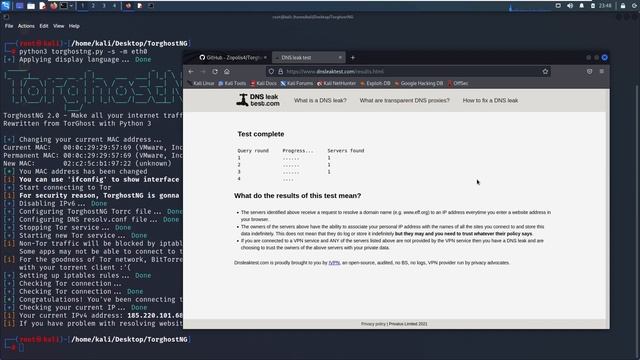Open the Kali applications menu icon
The width and height of the screenshot is (640, 360).
(5, 6)
